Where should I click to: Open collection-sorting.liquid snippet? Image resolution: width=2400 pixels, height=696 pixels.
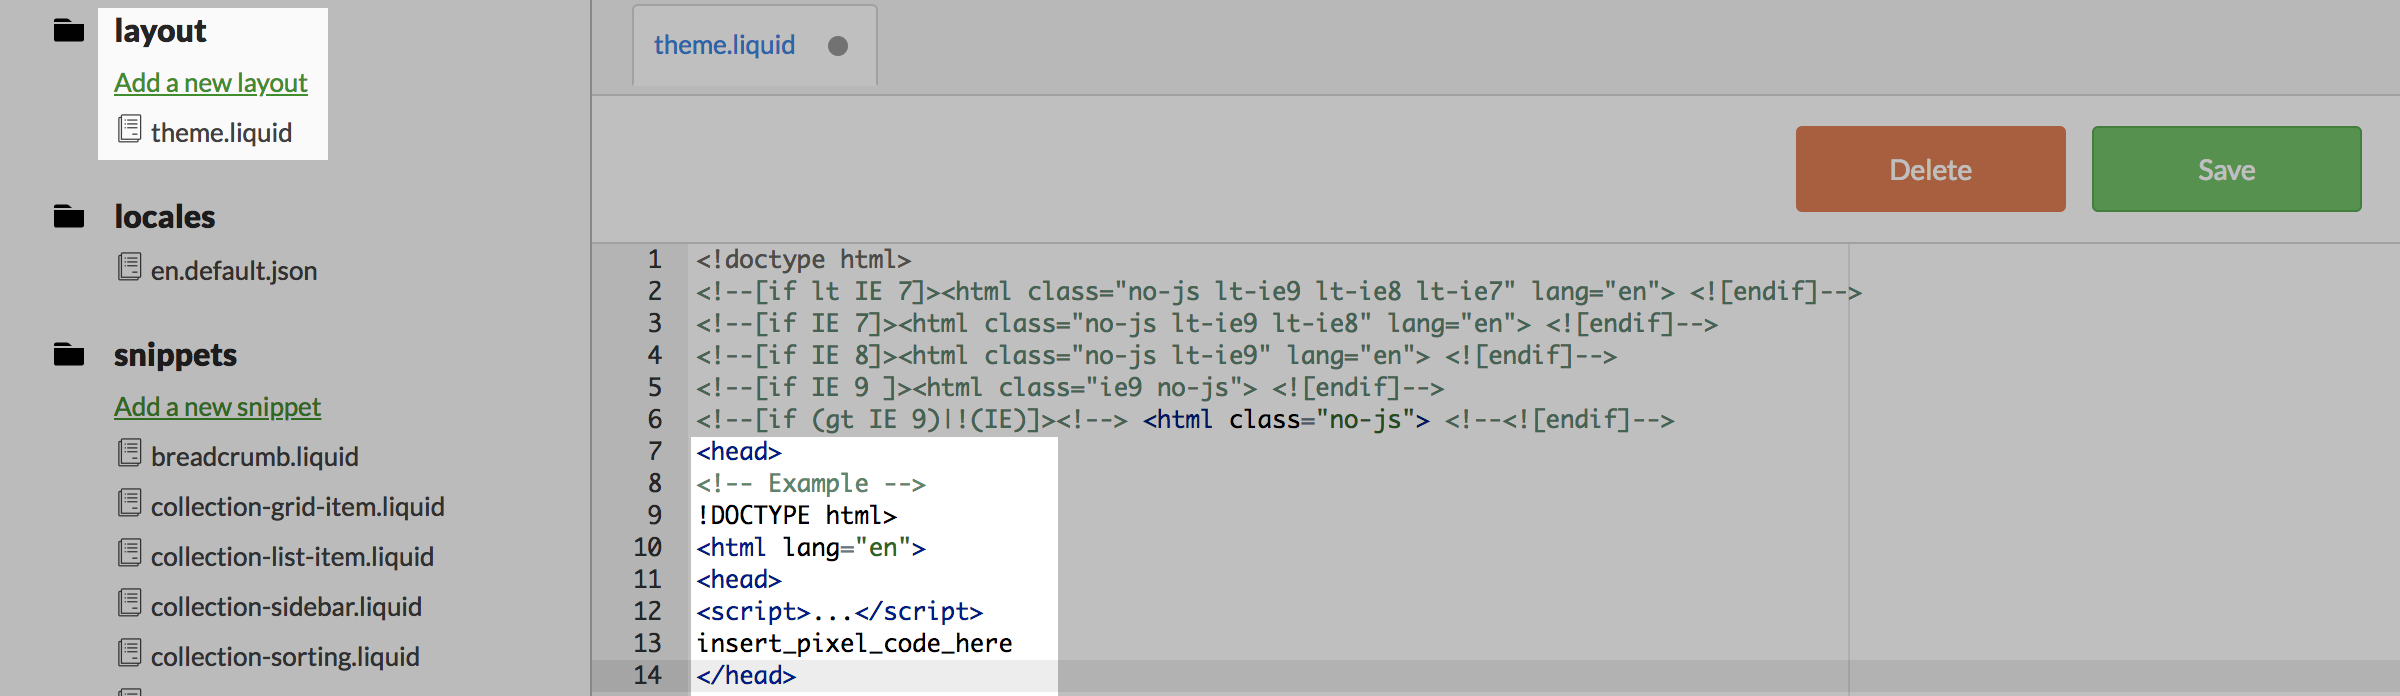click(x=285, y=656)
